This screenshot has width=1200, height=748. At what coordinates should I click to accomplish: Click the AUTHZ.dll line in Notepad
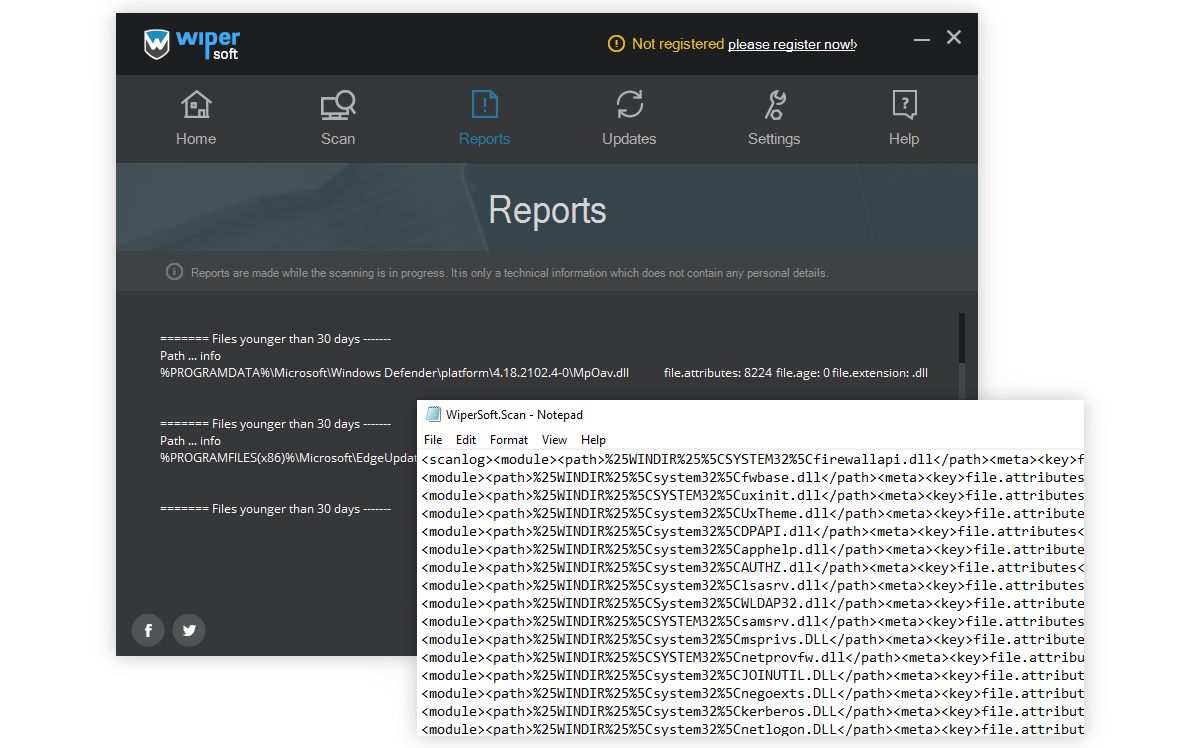(752, 568)
